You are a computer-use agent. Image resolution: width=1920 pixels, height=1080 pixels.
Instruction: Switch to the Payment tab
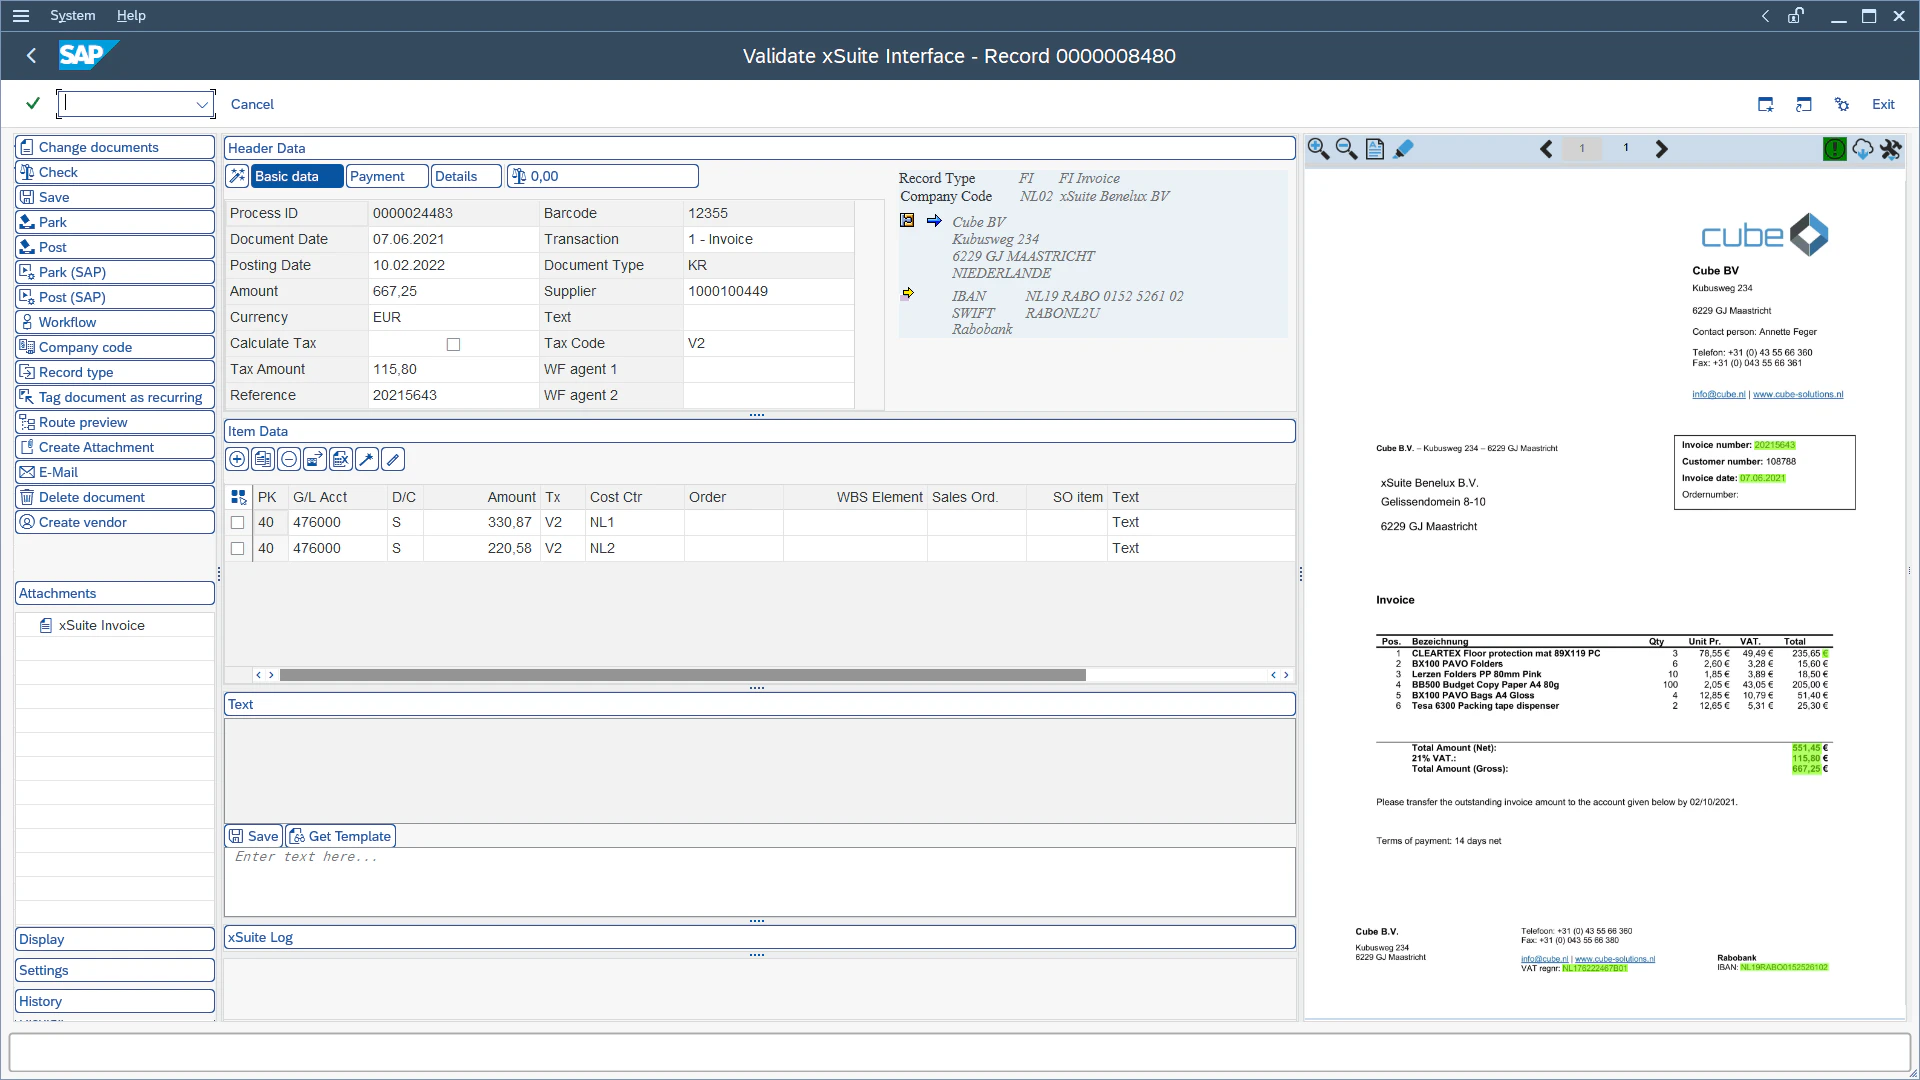[385, 176]
